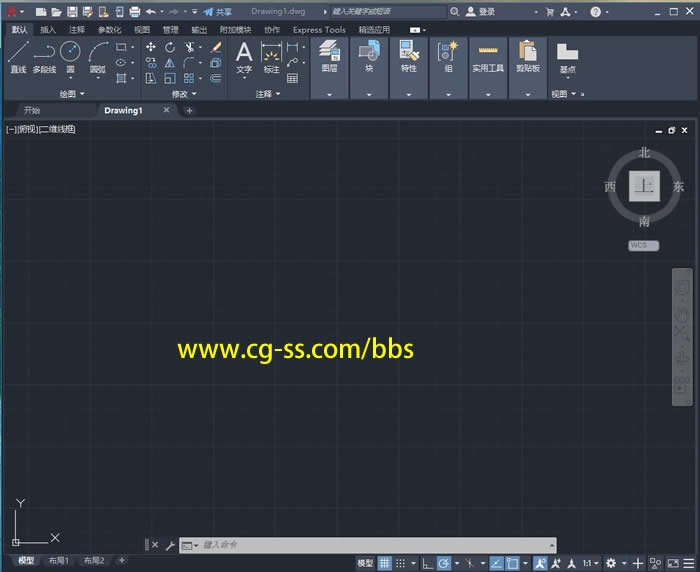This screenshot has width=700, height=572.
Task: Toggle grid display in status bar
Action: [385, 563]
